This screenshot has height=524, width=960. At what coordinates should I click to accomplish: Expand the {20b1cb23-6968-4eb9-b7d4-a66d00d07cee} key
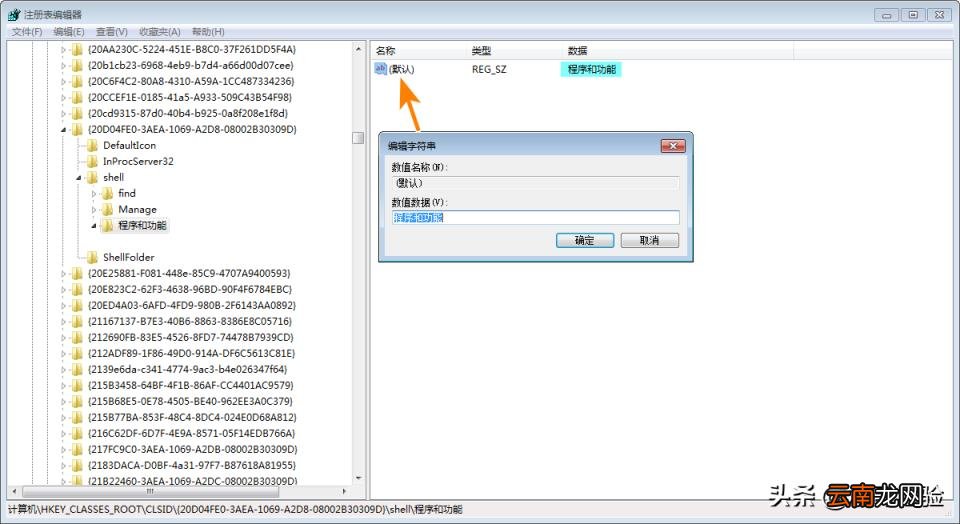(64, 66)
